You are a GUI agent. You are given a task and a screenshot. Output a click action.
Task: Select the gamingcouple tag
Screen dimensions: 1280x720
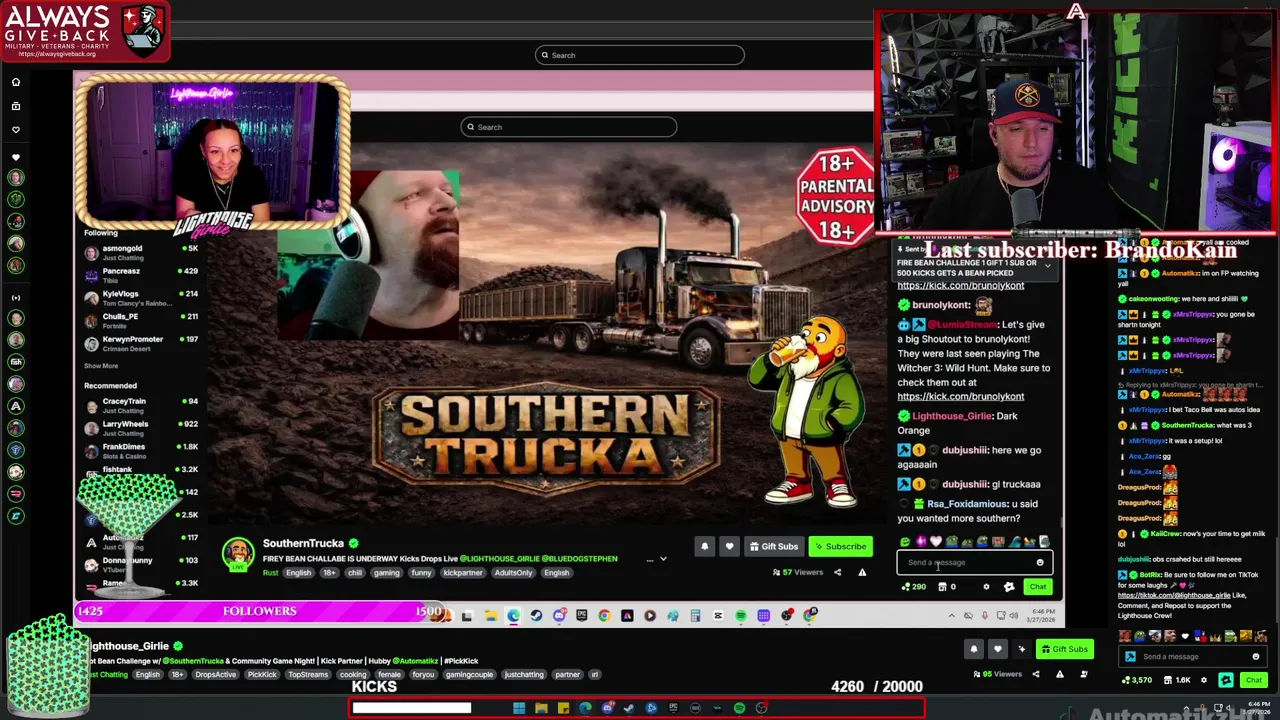469,674
